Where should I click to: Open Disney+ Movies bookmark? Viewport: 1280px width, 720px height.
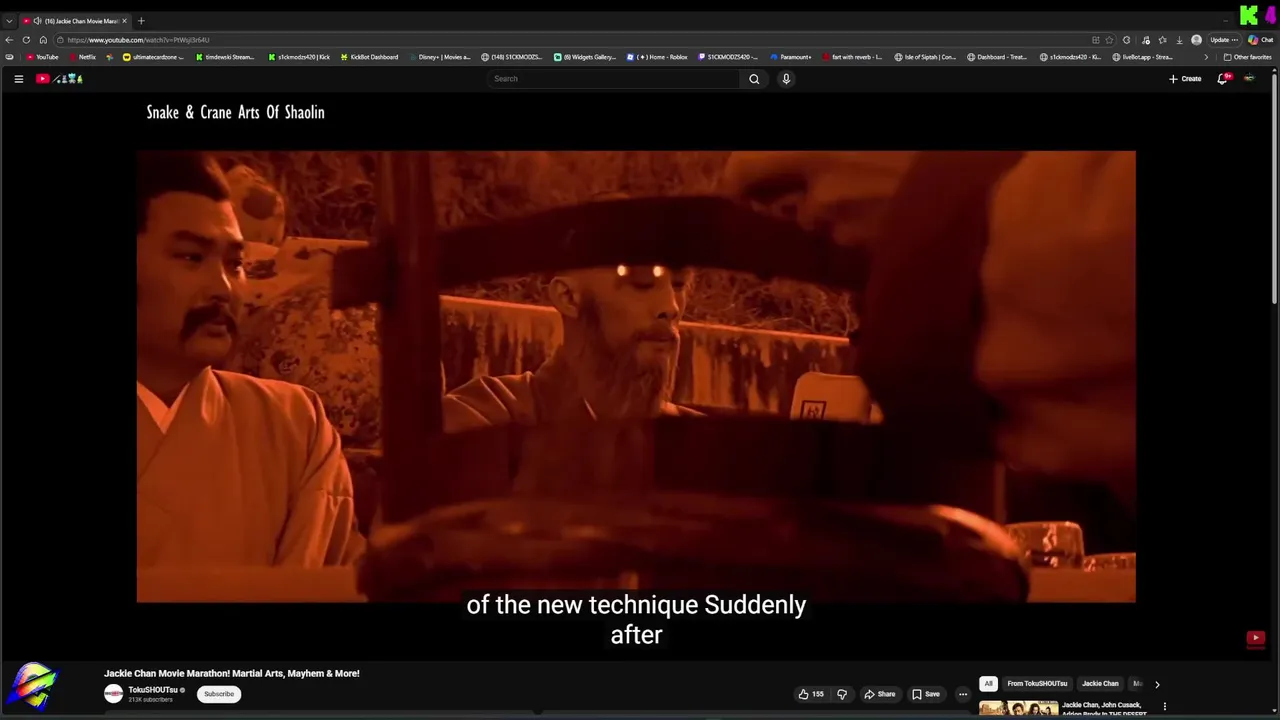[x=439, y=57]
